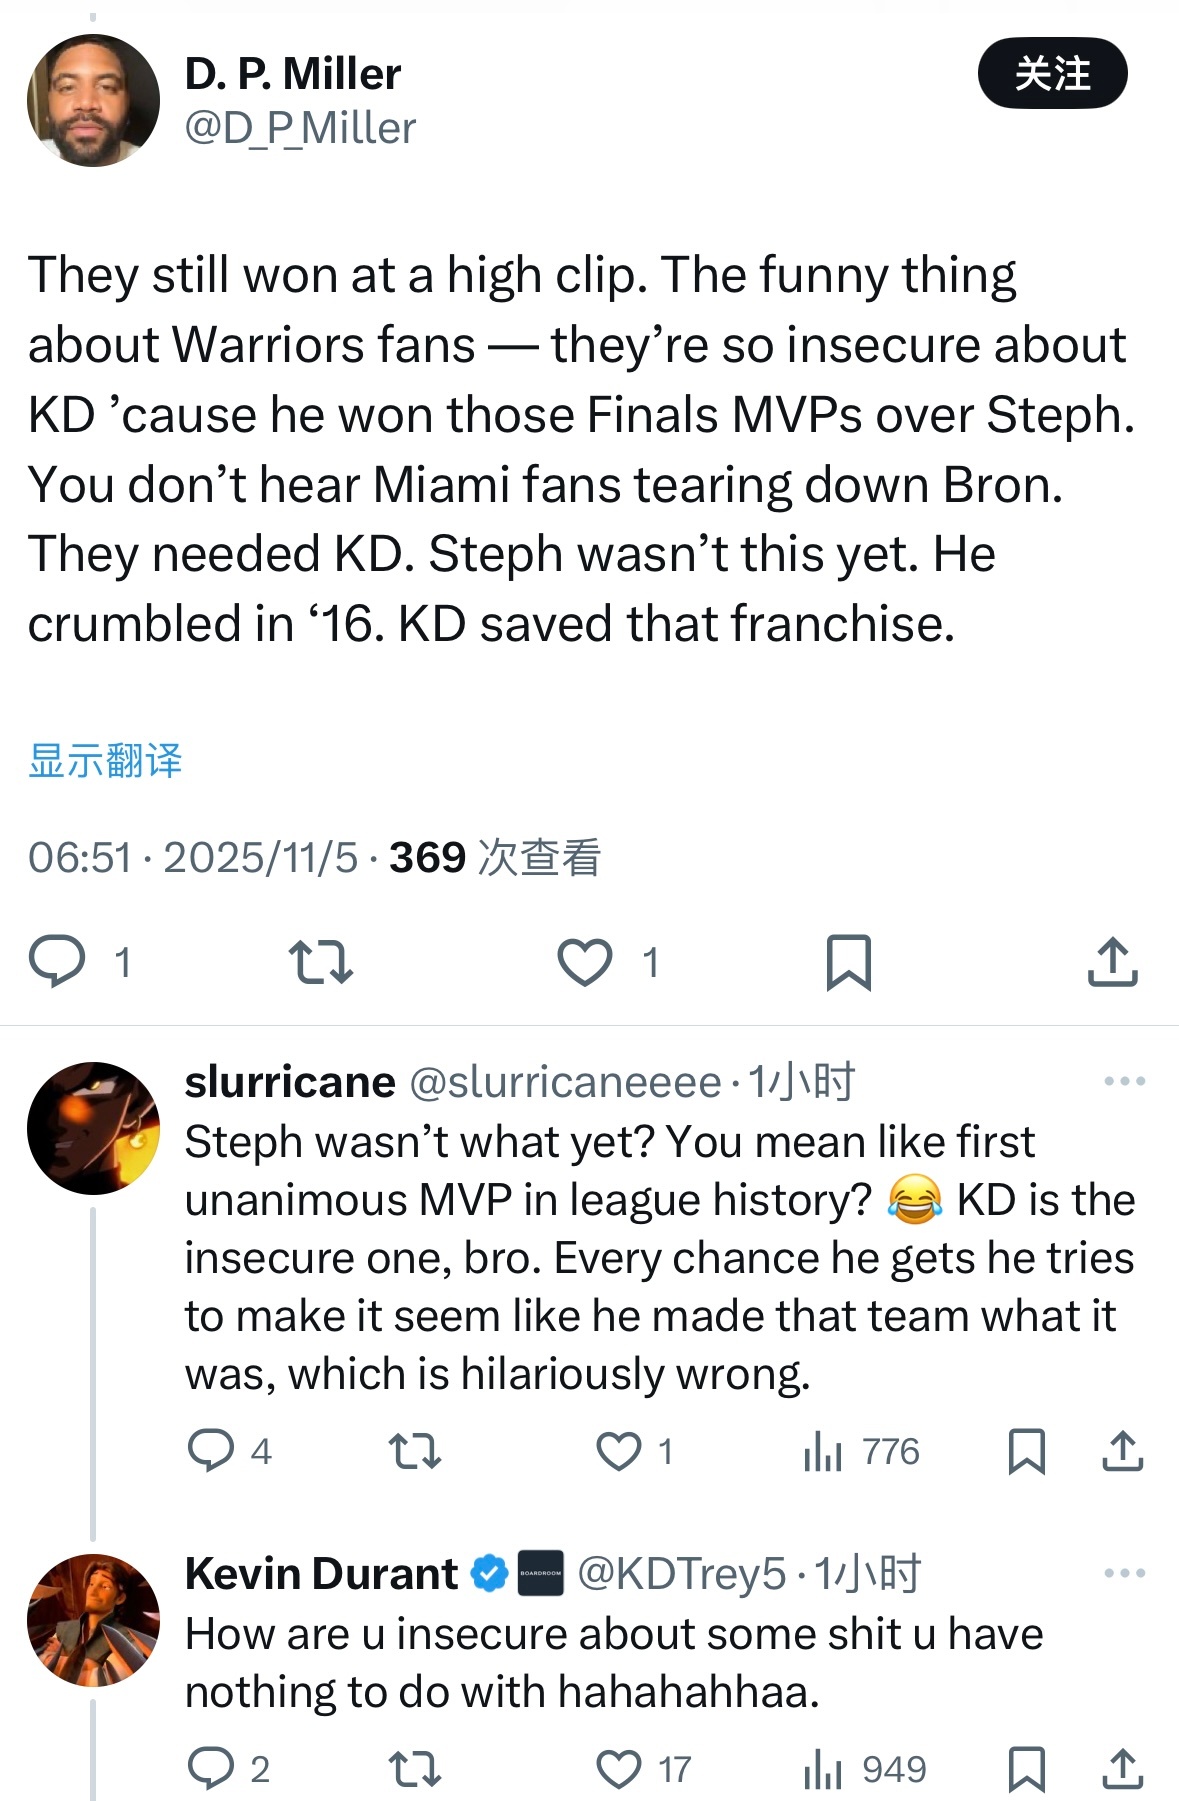The height and width of the screenshot is (1801, 1179).
Task: Open slurricane's avatar image
Action: (x=93, y=1128)
